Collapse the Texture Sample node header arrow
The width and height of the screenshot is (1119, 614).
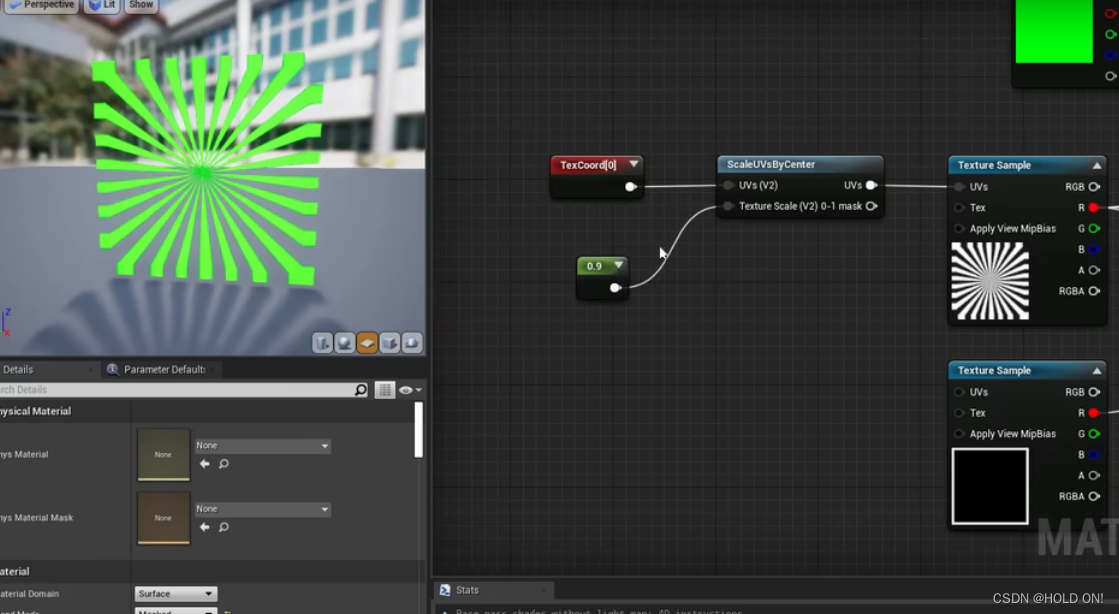point(1098,165)
